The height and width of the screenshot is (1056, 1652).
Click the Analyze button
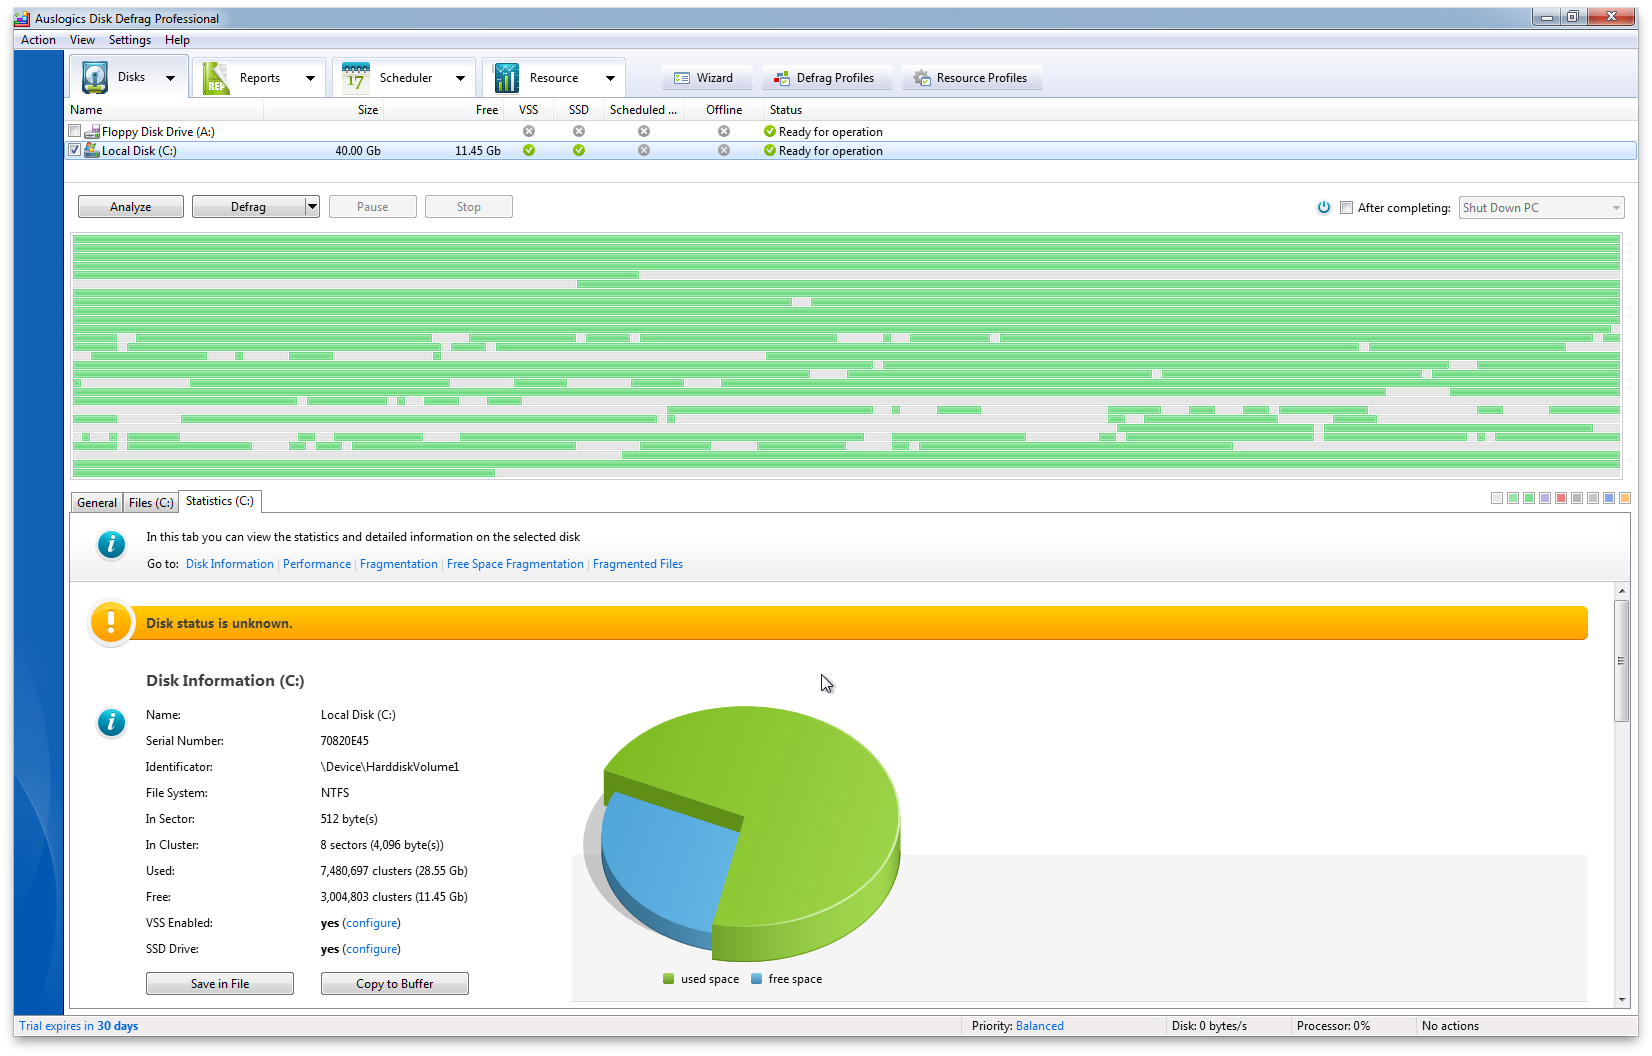pos(131,207)
